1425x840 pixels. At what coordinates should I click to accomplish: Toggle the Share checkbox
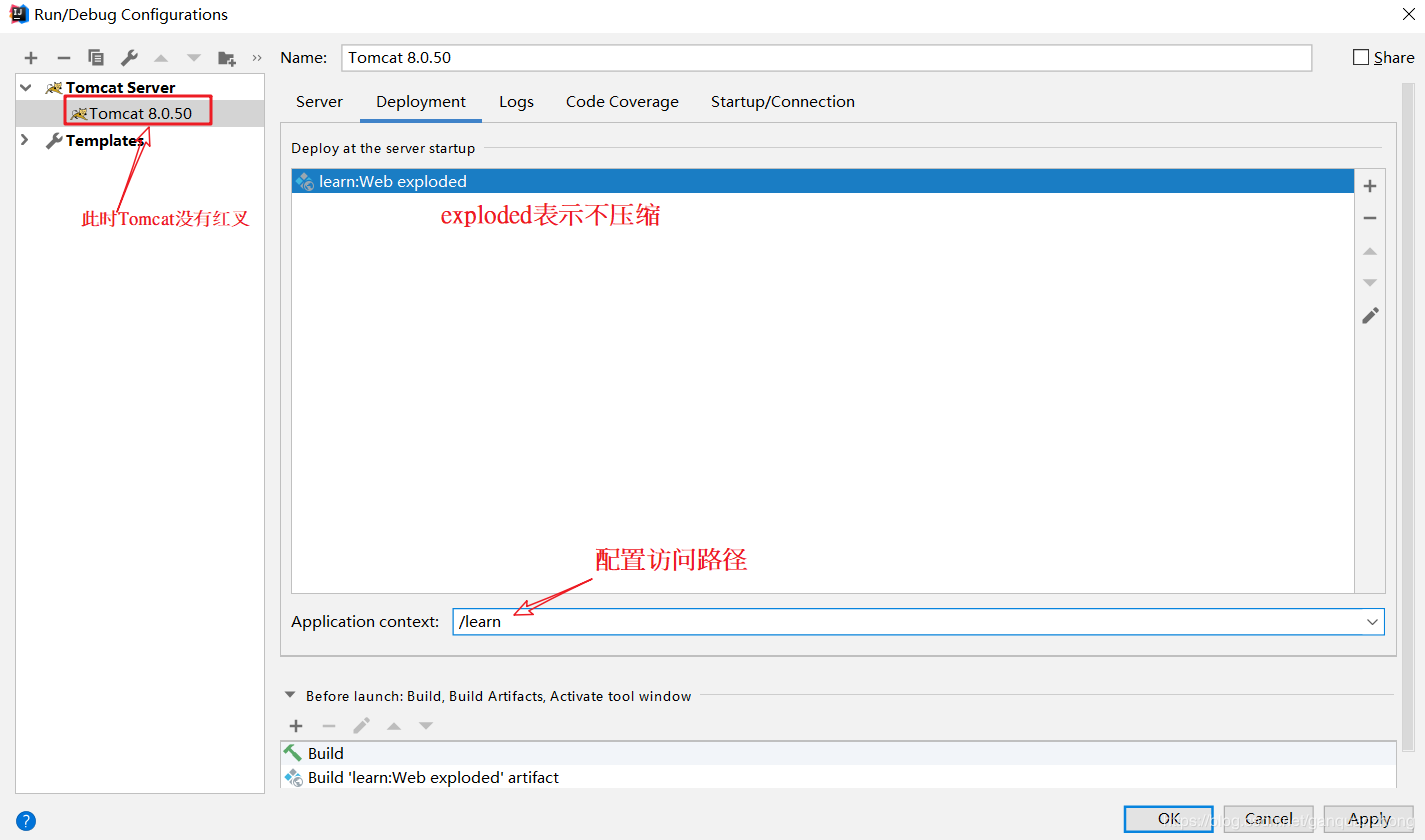[1361, 58]
